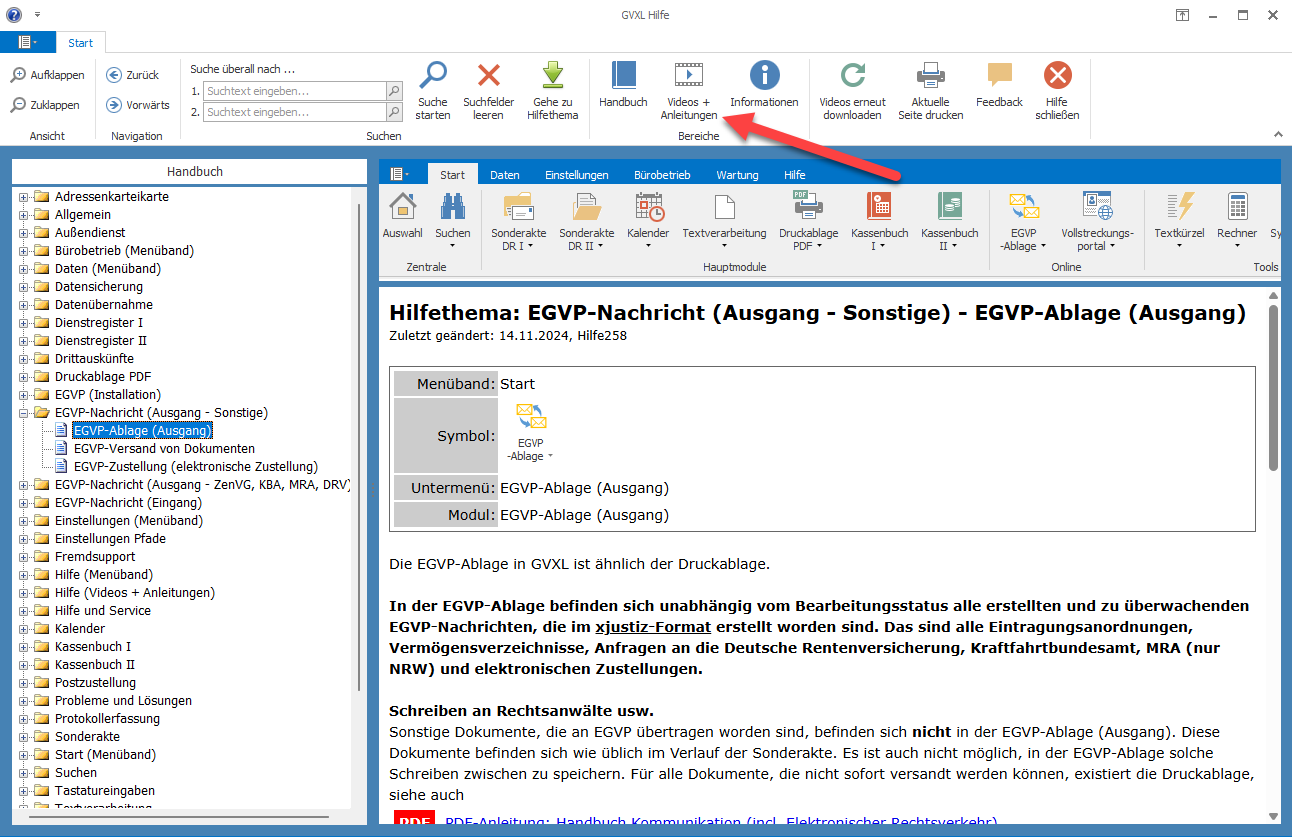
Task: Open Videos + Anleitungen section
Action: pyautogui.click(x=689, y=90)
